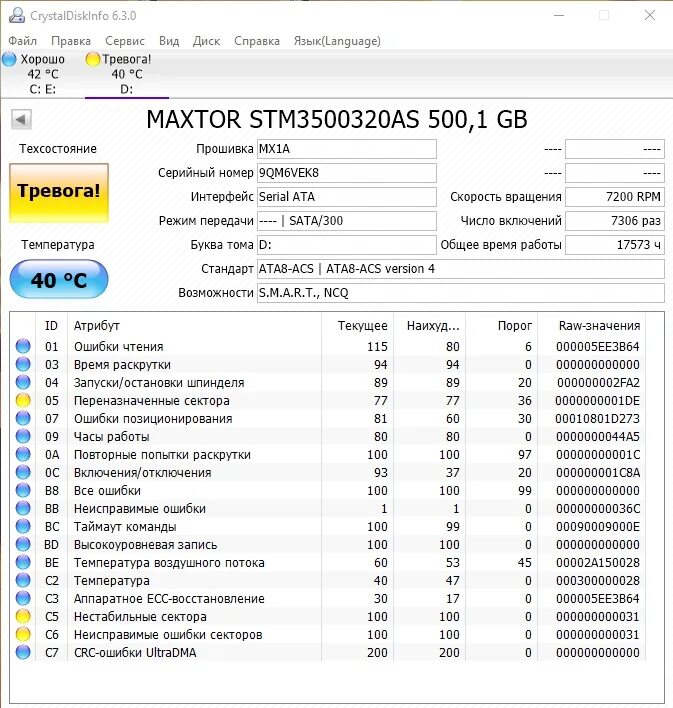Image resolution: width=673 pixels, height=708 pixels.
Task: Select the Включения/отключения row
Action: point(327,472)
